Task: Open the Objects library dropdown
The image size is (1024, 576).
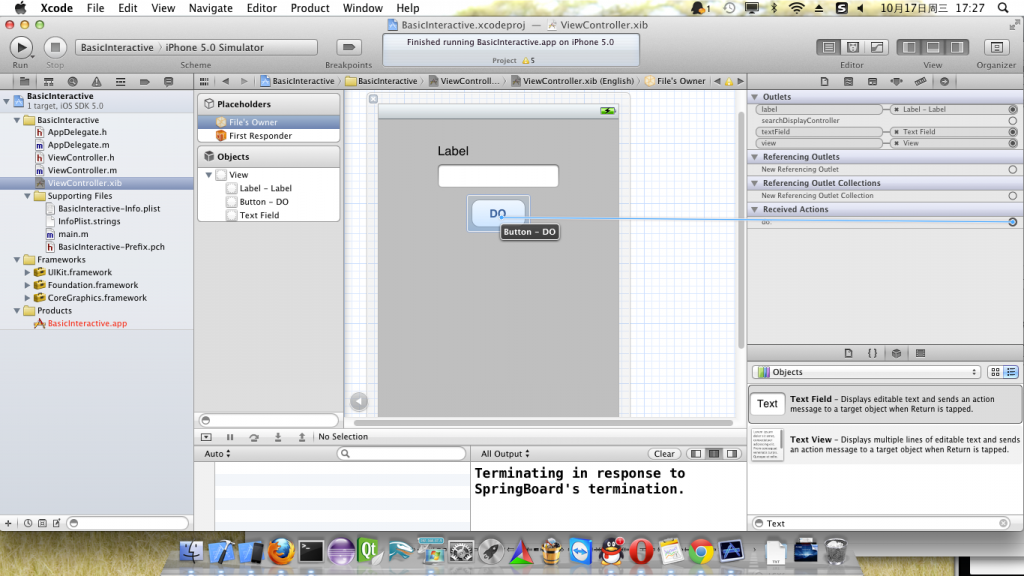Action: [867, 372]
